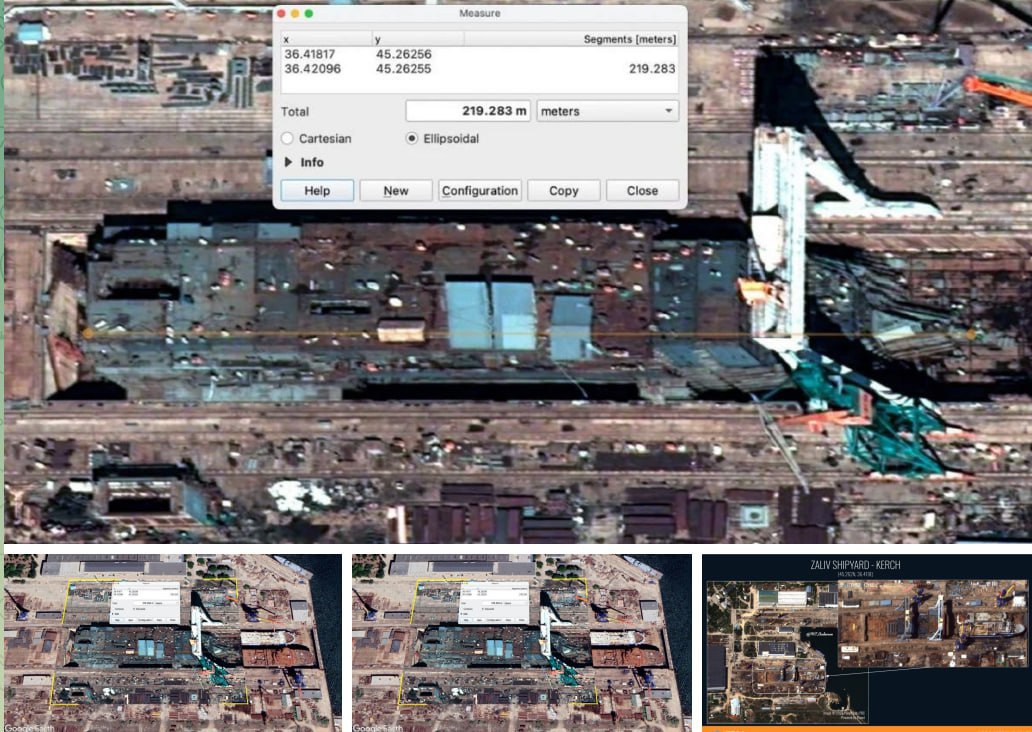Open measurement Configuration settings
1032x732 pixels.
coord(480,191)
